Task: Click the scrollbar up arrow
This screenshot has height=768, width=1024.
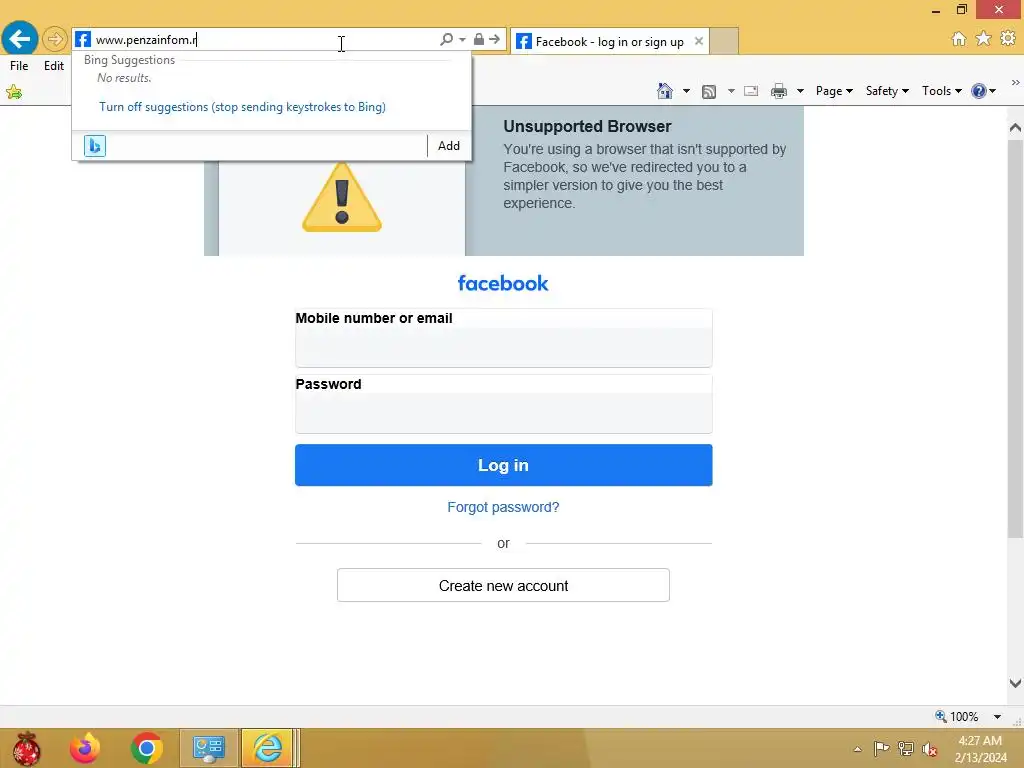Action: pos(1015,127)
